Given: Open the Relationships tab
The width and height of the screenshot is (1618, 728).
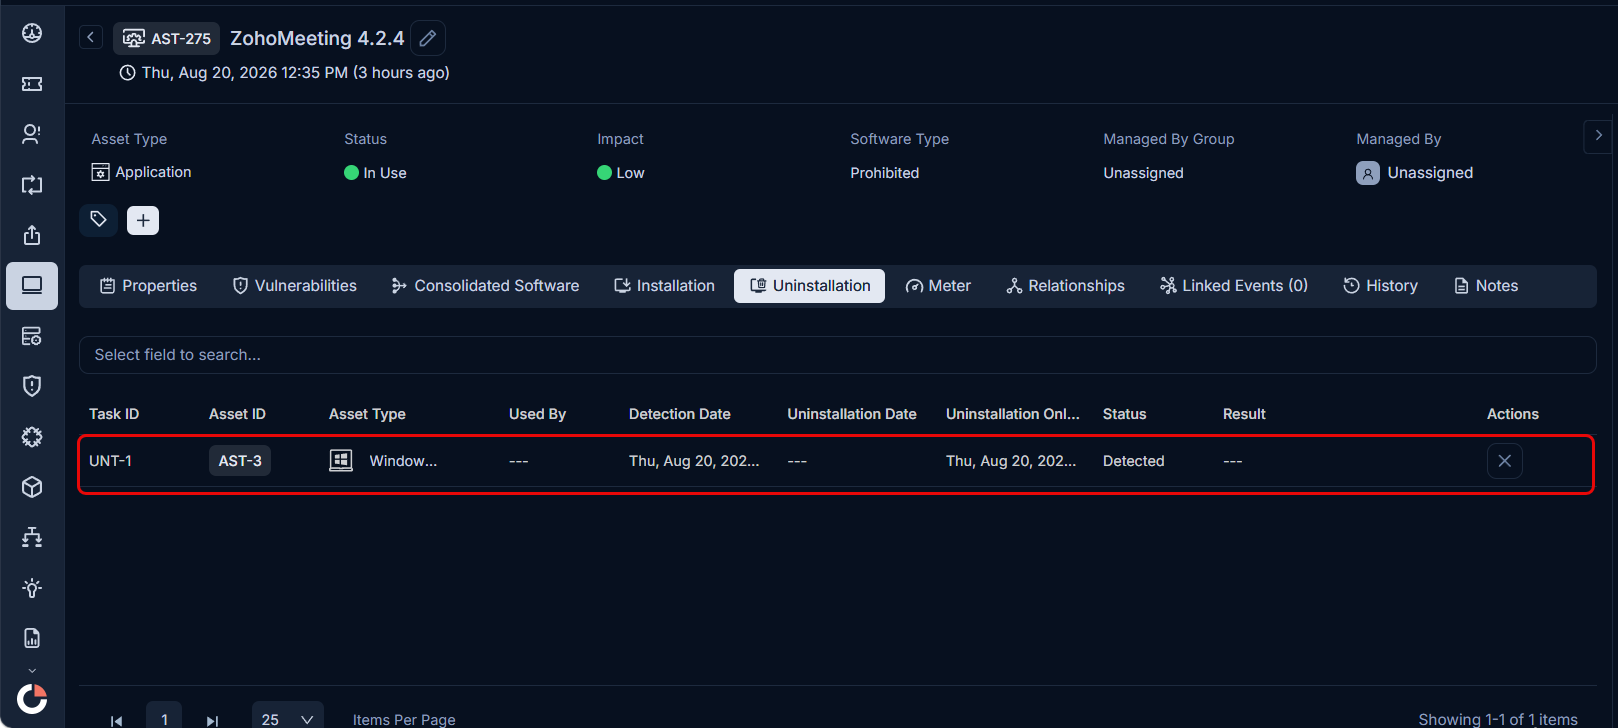Looking at the screenshot, I should pyautogui.click(x=1066, y=286).
